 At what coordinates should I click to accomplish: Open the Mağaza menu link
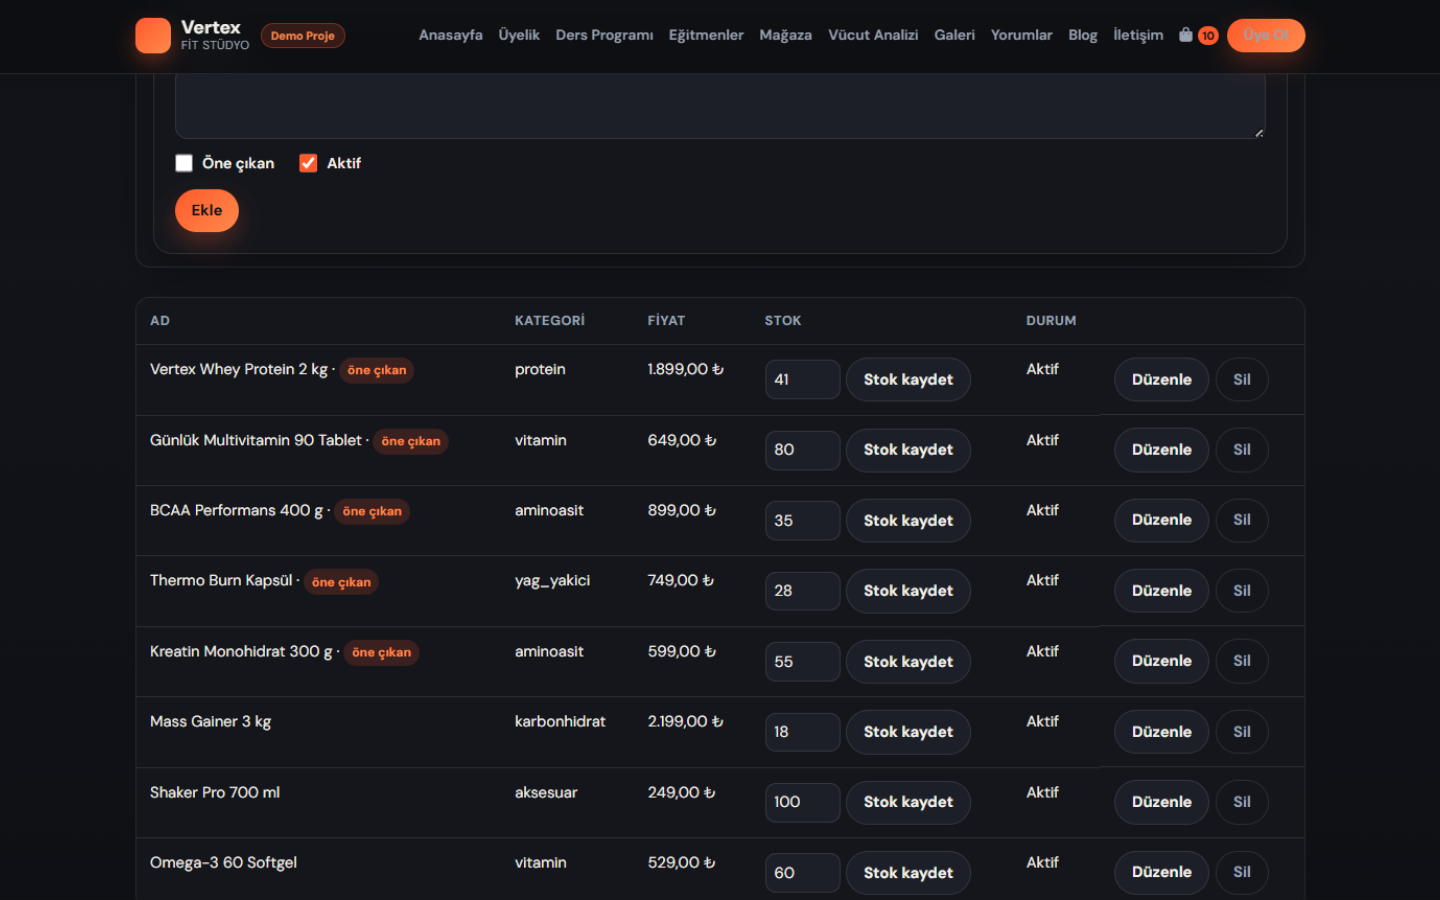(x=785, y=35)
